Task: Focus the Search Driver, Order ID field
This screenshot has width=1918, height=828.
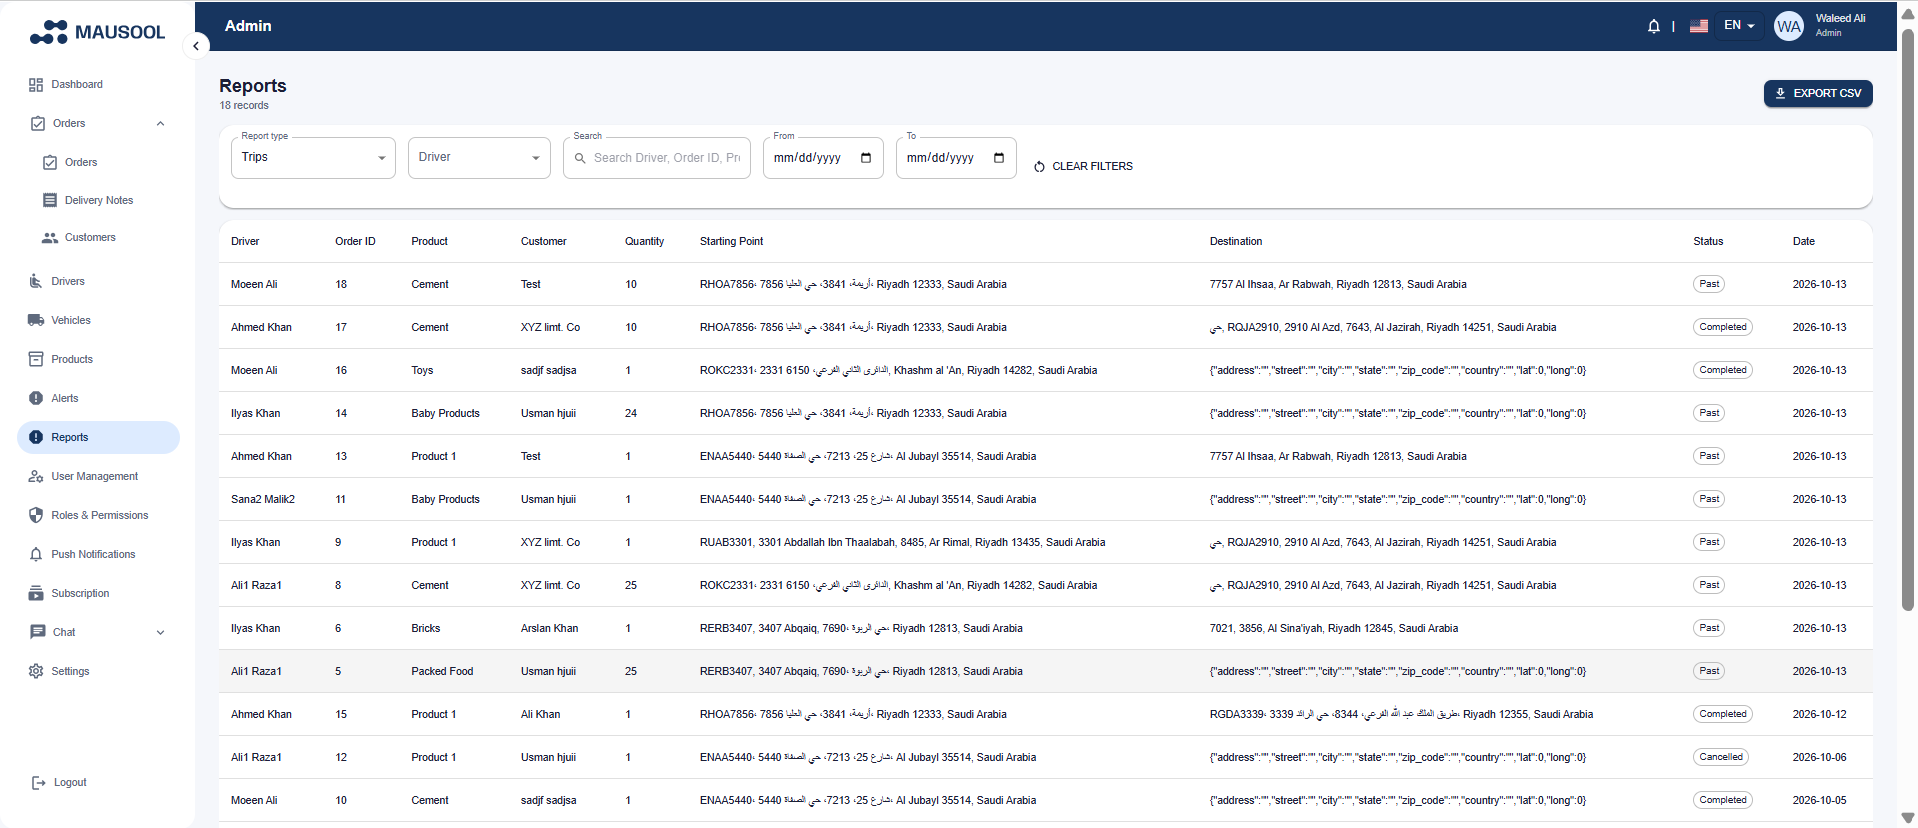Action: coord(657,158)
